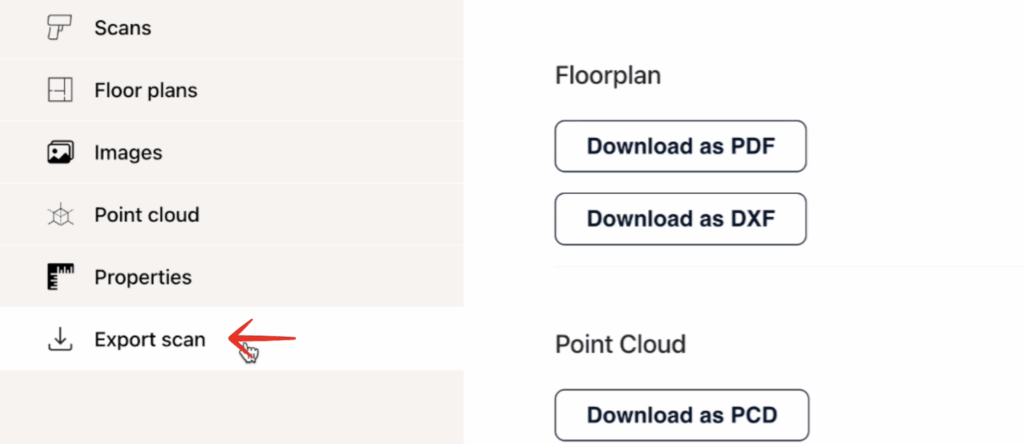Go to Floor plans in sidebar
Screen dimensions: 1024x444
point(145,90)
